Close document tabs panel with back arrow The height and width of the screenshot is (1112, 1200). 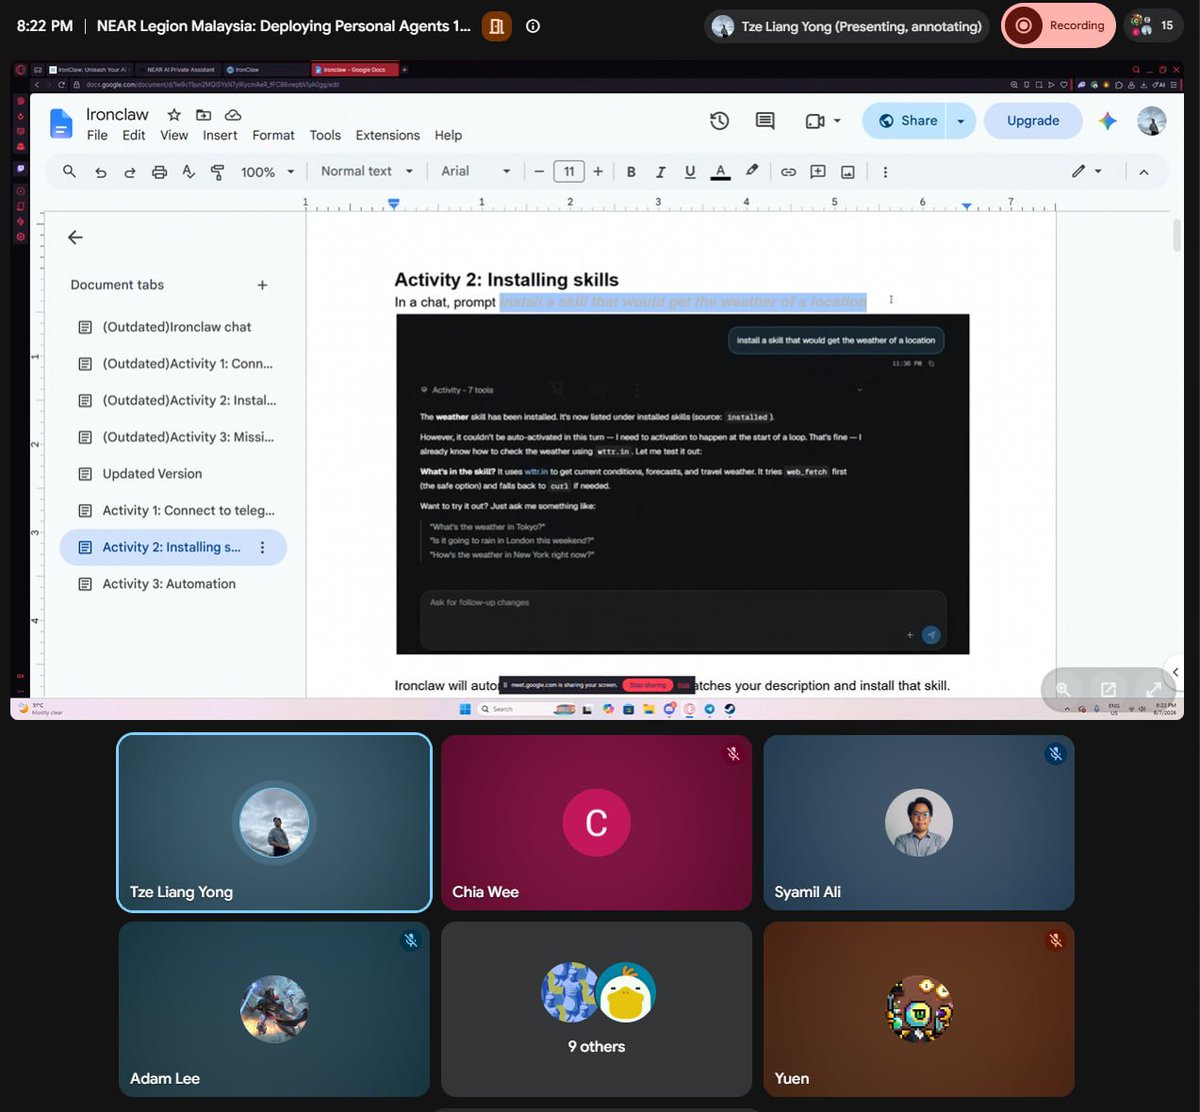tap(75, 237)
